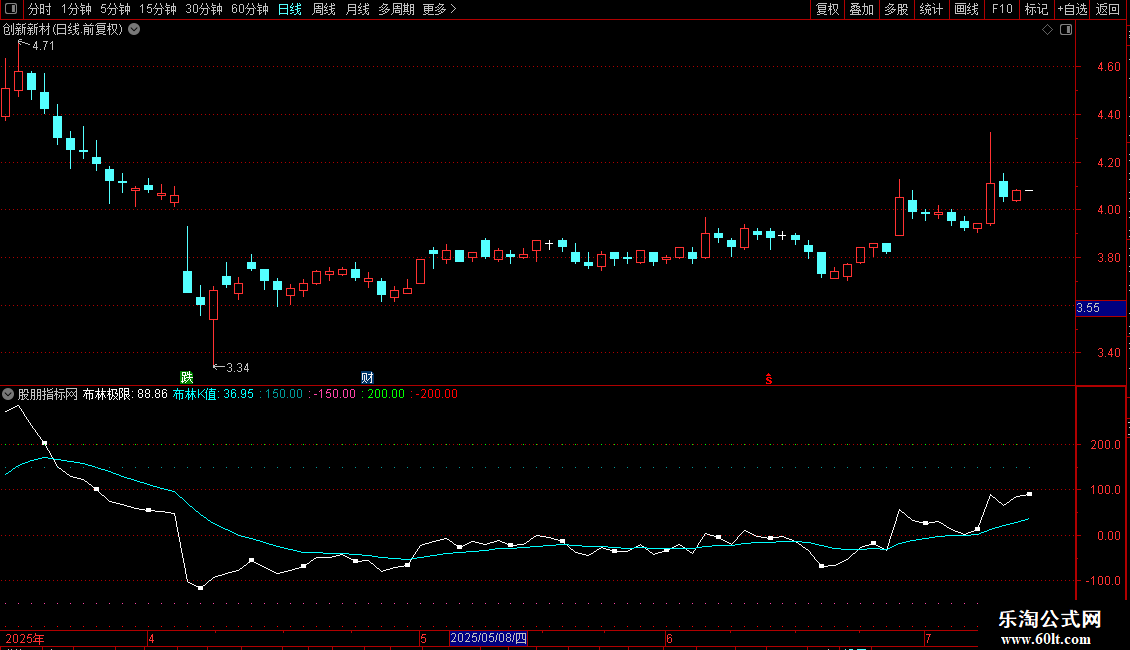Click the 股朋指标网 indicator name
The width and height of the screenshot is (1130, 650).
click(48, 394)
